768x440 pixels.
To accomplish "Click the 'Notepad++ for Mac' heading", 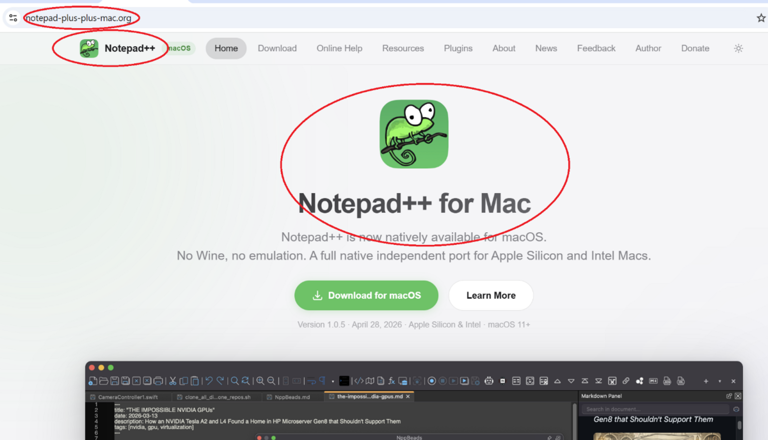I will [414, 203].
